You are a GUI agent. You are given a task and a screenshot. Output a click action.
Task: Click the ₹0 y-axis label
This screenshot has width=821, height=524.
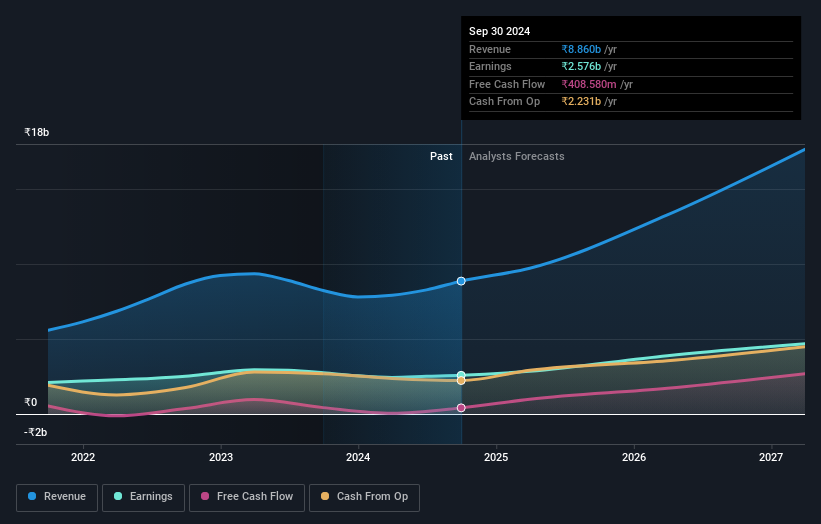pyautogui.click(x=31, y=402)
